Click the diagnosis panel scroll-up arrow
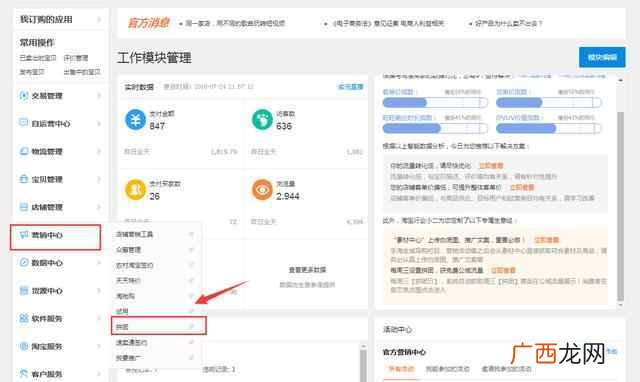 tap(620, 80)
